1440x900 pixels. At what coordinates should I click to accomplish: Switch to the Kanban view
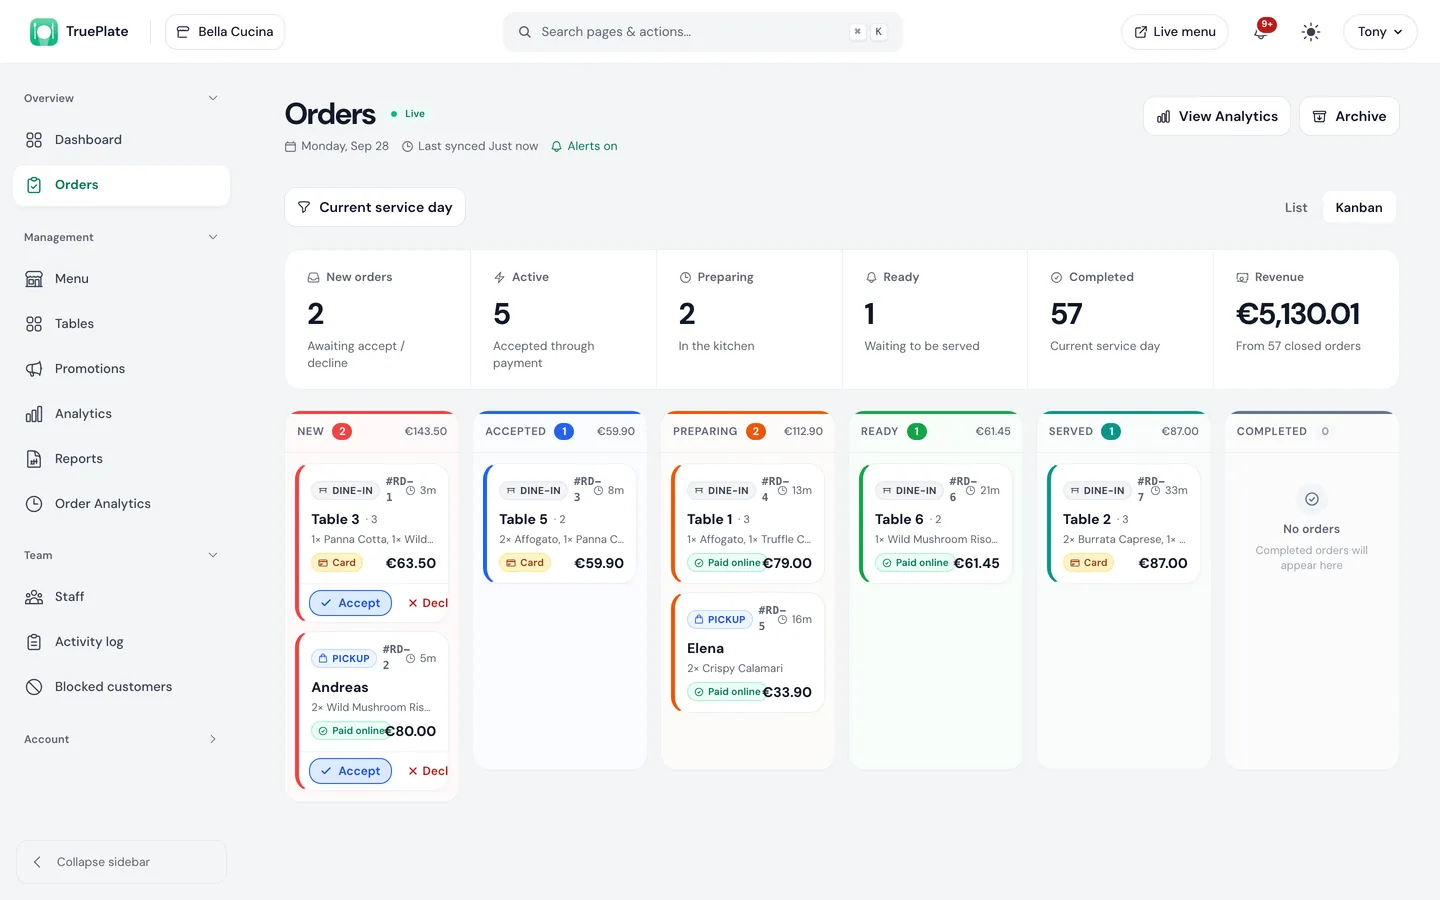[1359, 208]
